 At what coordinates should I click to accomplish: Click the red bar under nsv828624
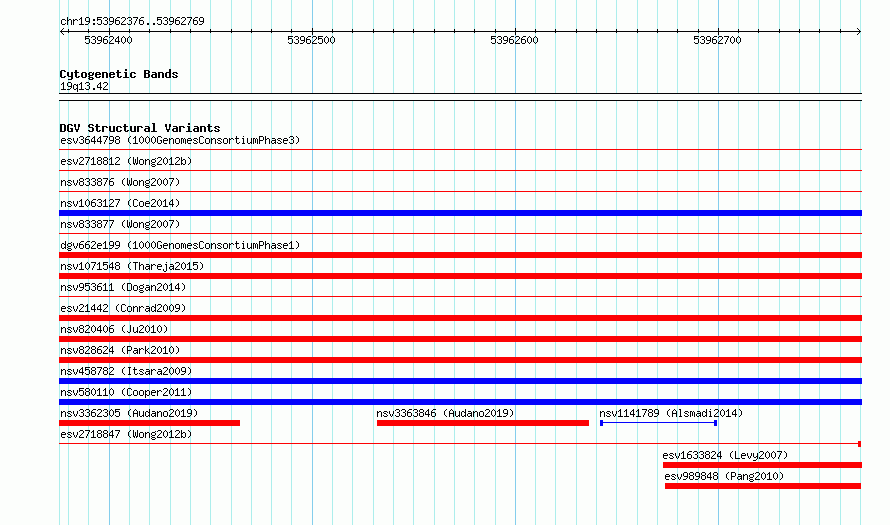point(460,360)
